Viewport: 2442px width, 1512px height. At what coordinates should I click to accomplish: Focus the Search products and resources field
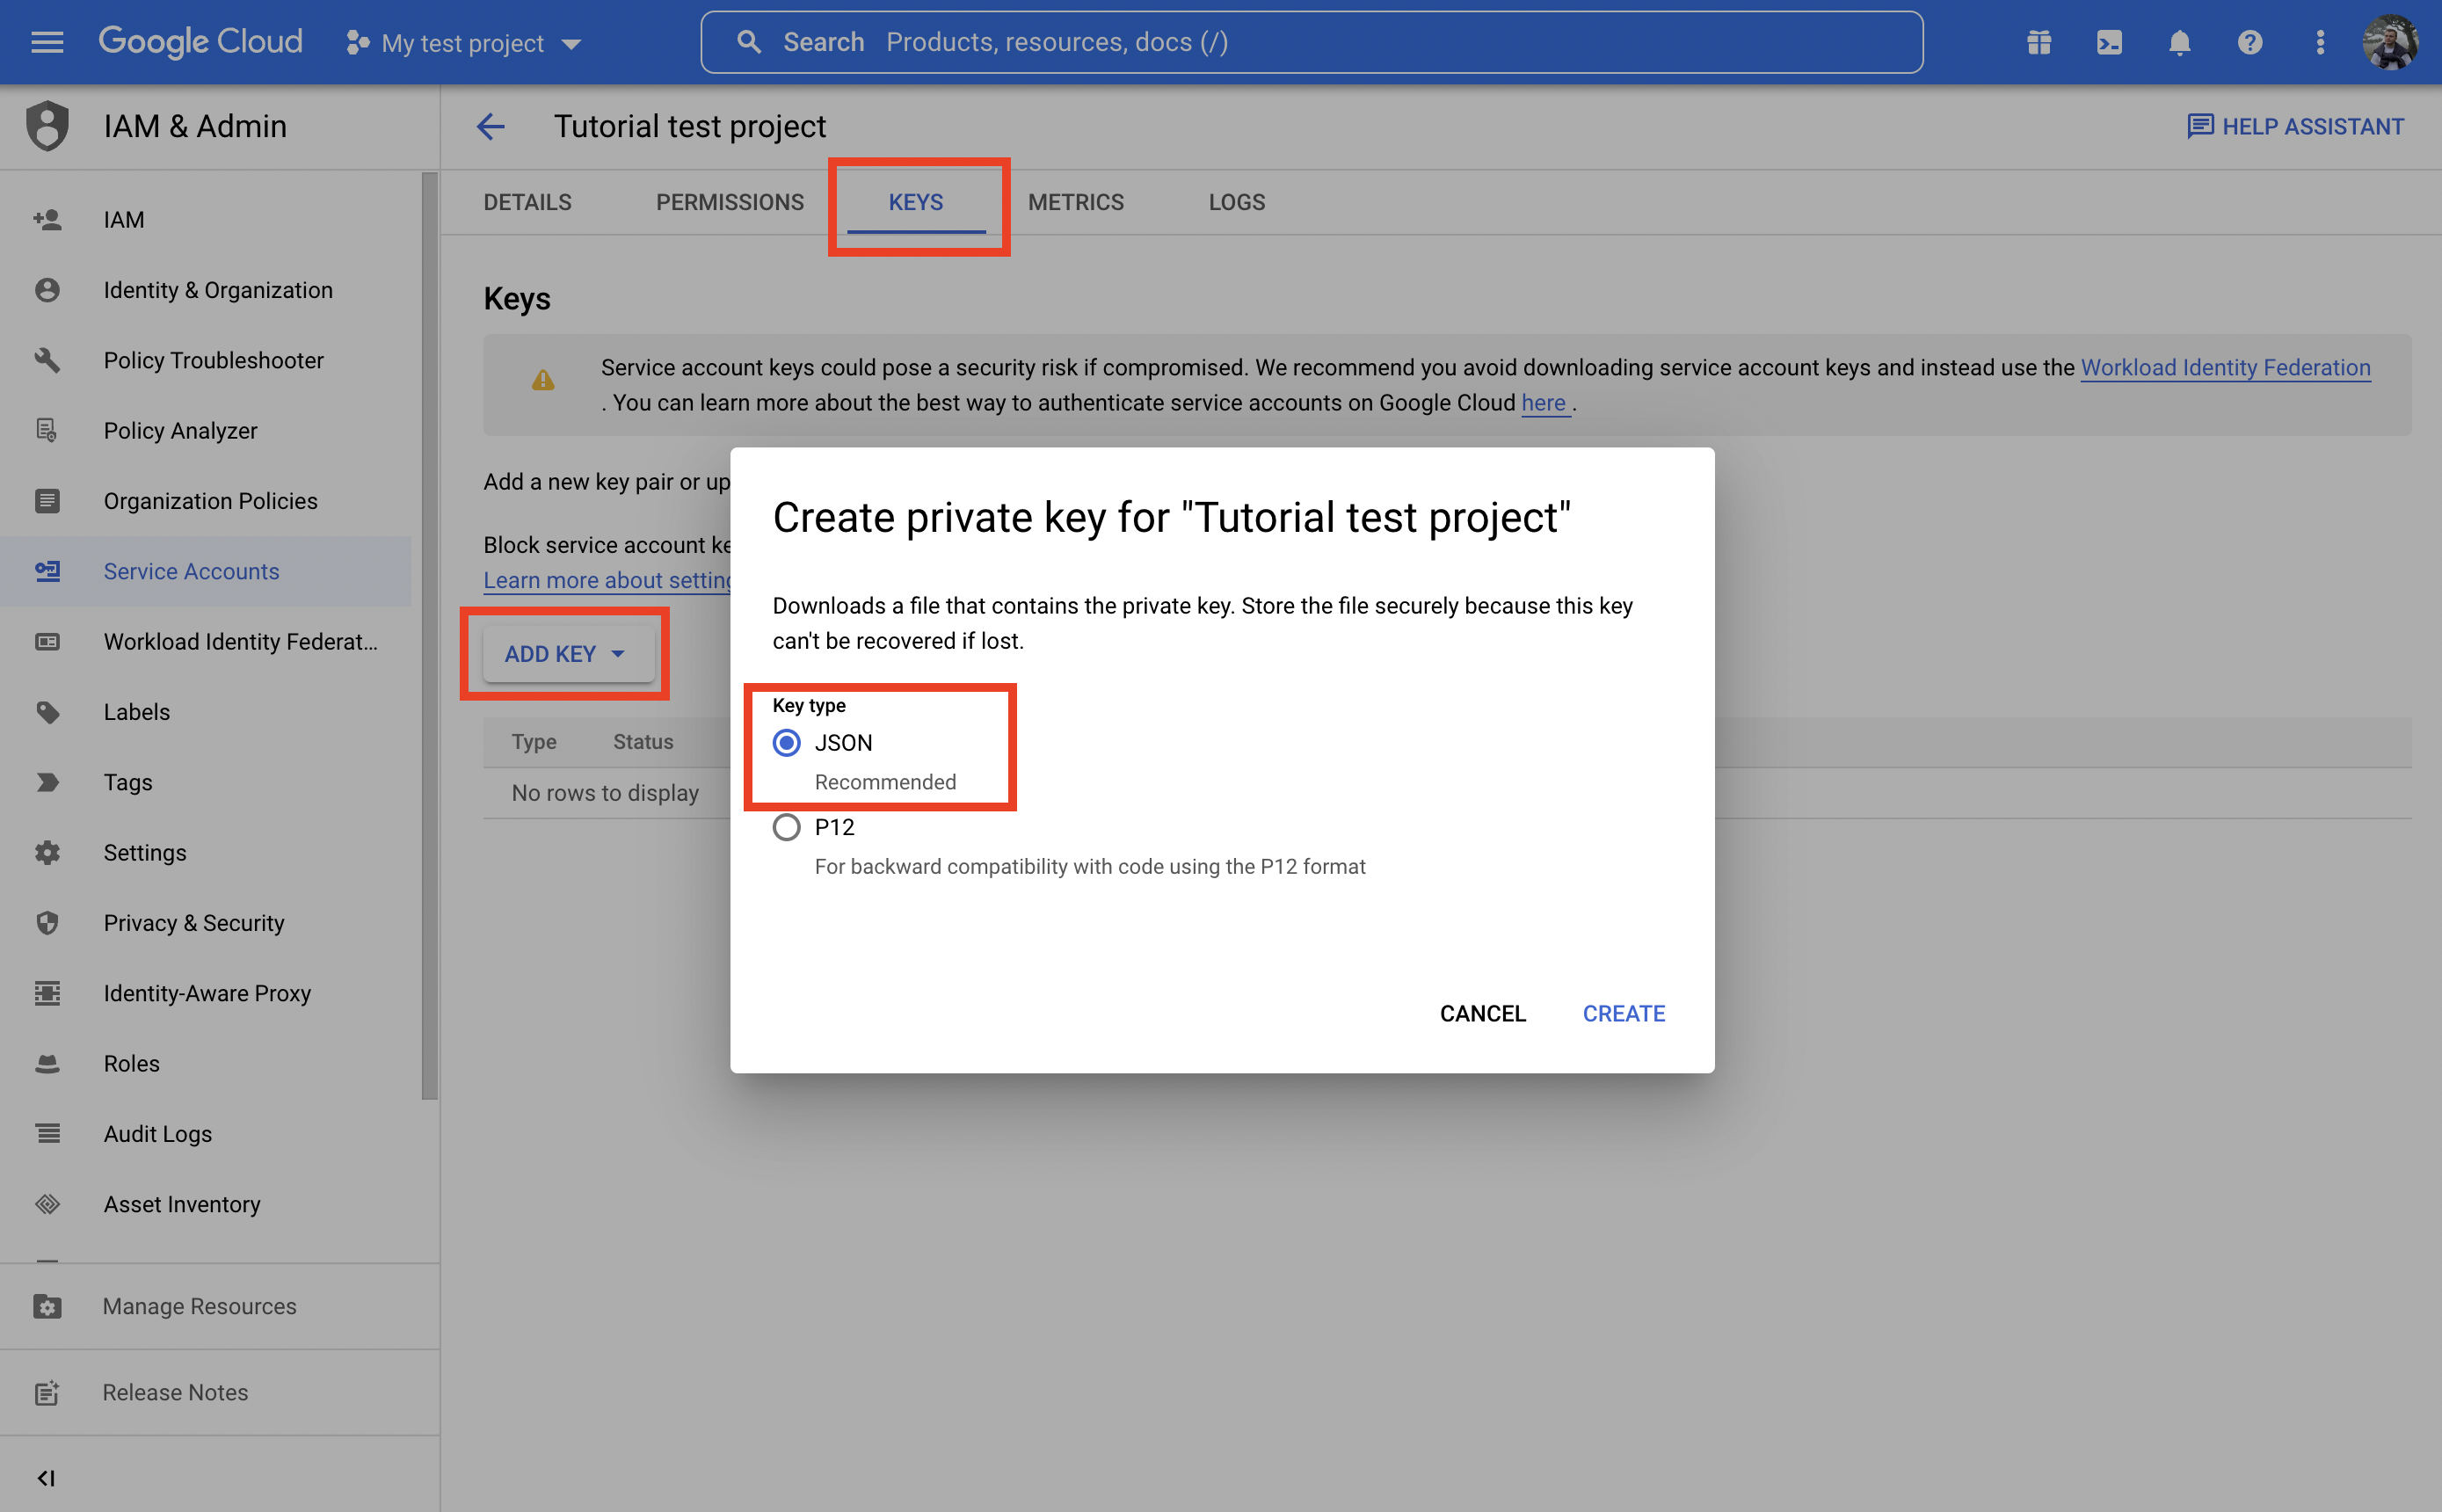[1311, 42]
